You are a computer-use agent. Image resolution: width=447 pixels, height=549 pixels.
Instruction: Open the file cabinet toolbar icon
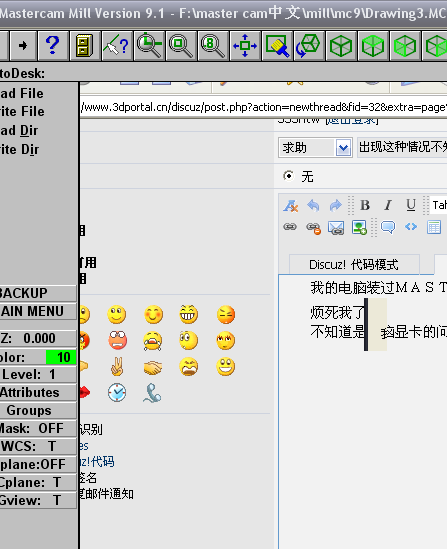84,46
